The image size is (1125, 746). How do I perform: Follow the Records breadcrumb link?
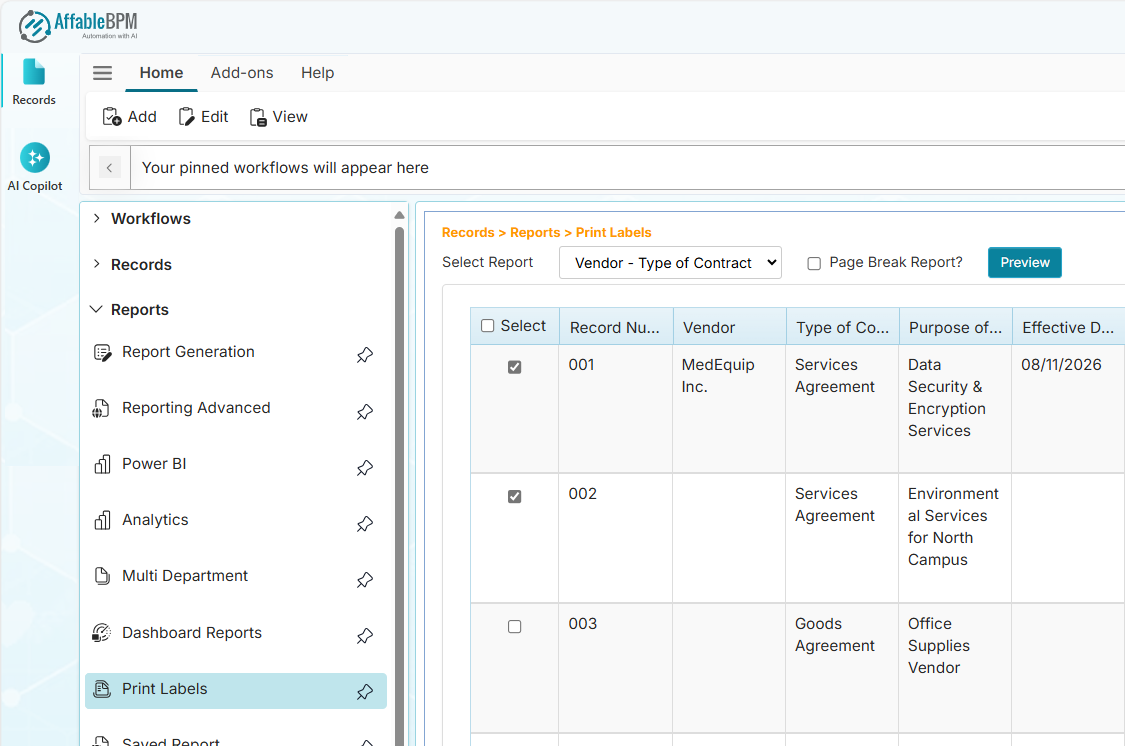click(467, 231)
